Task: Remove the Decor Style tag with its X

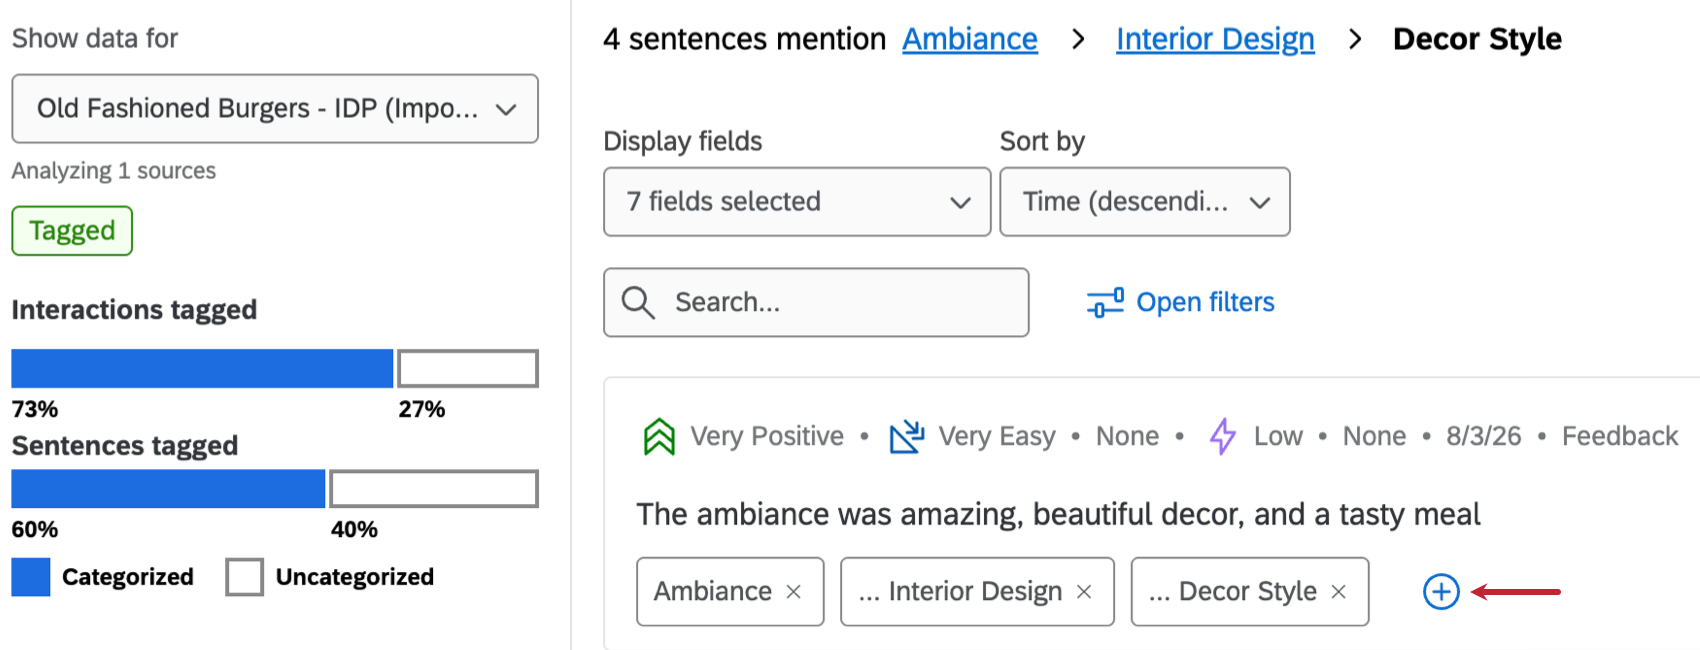Action: [x=1338, y=592]
